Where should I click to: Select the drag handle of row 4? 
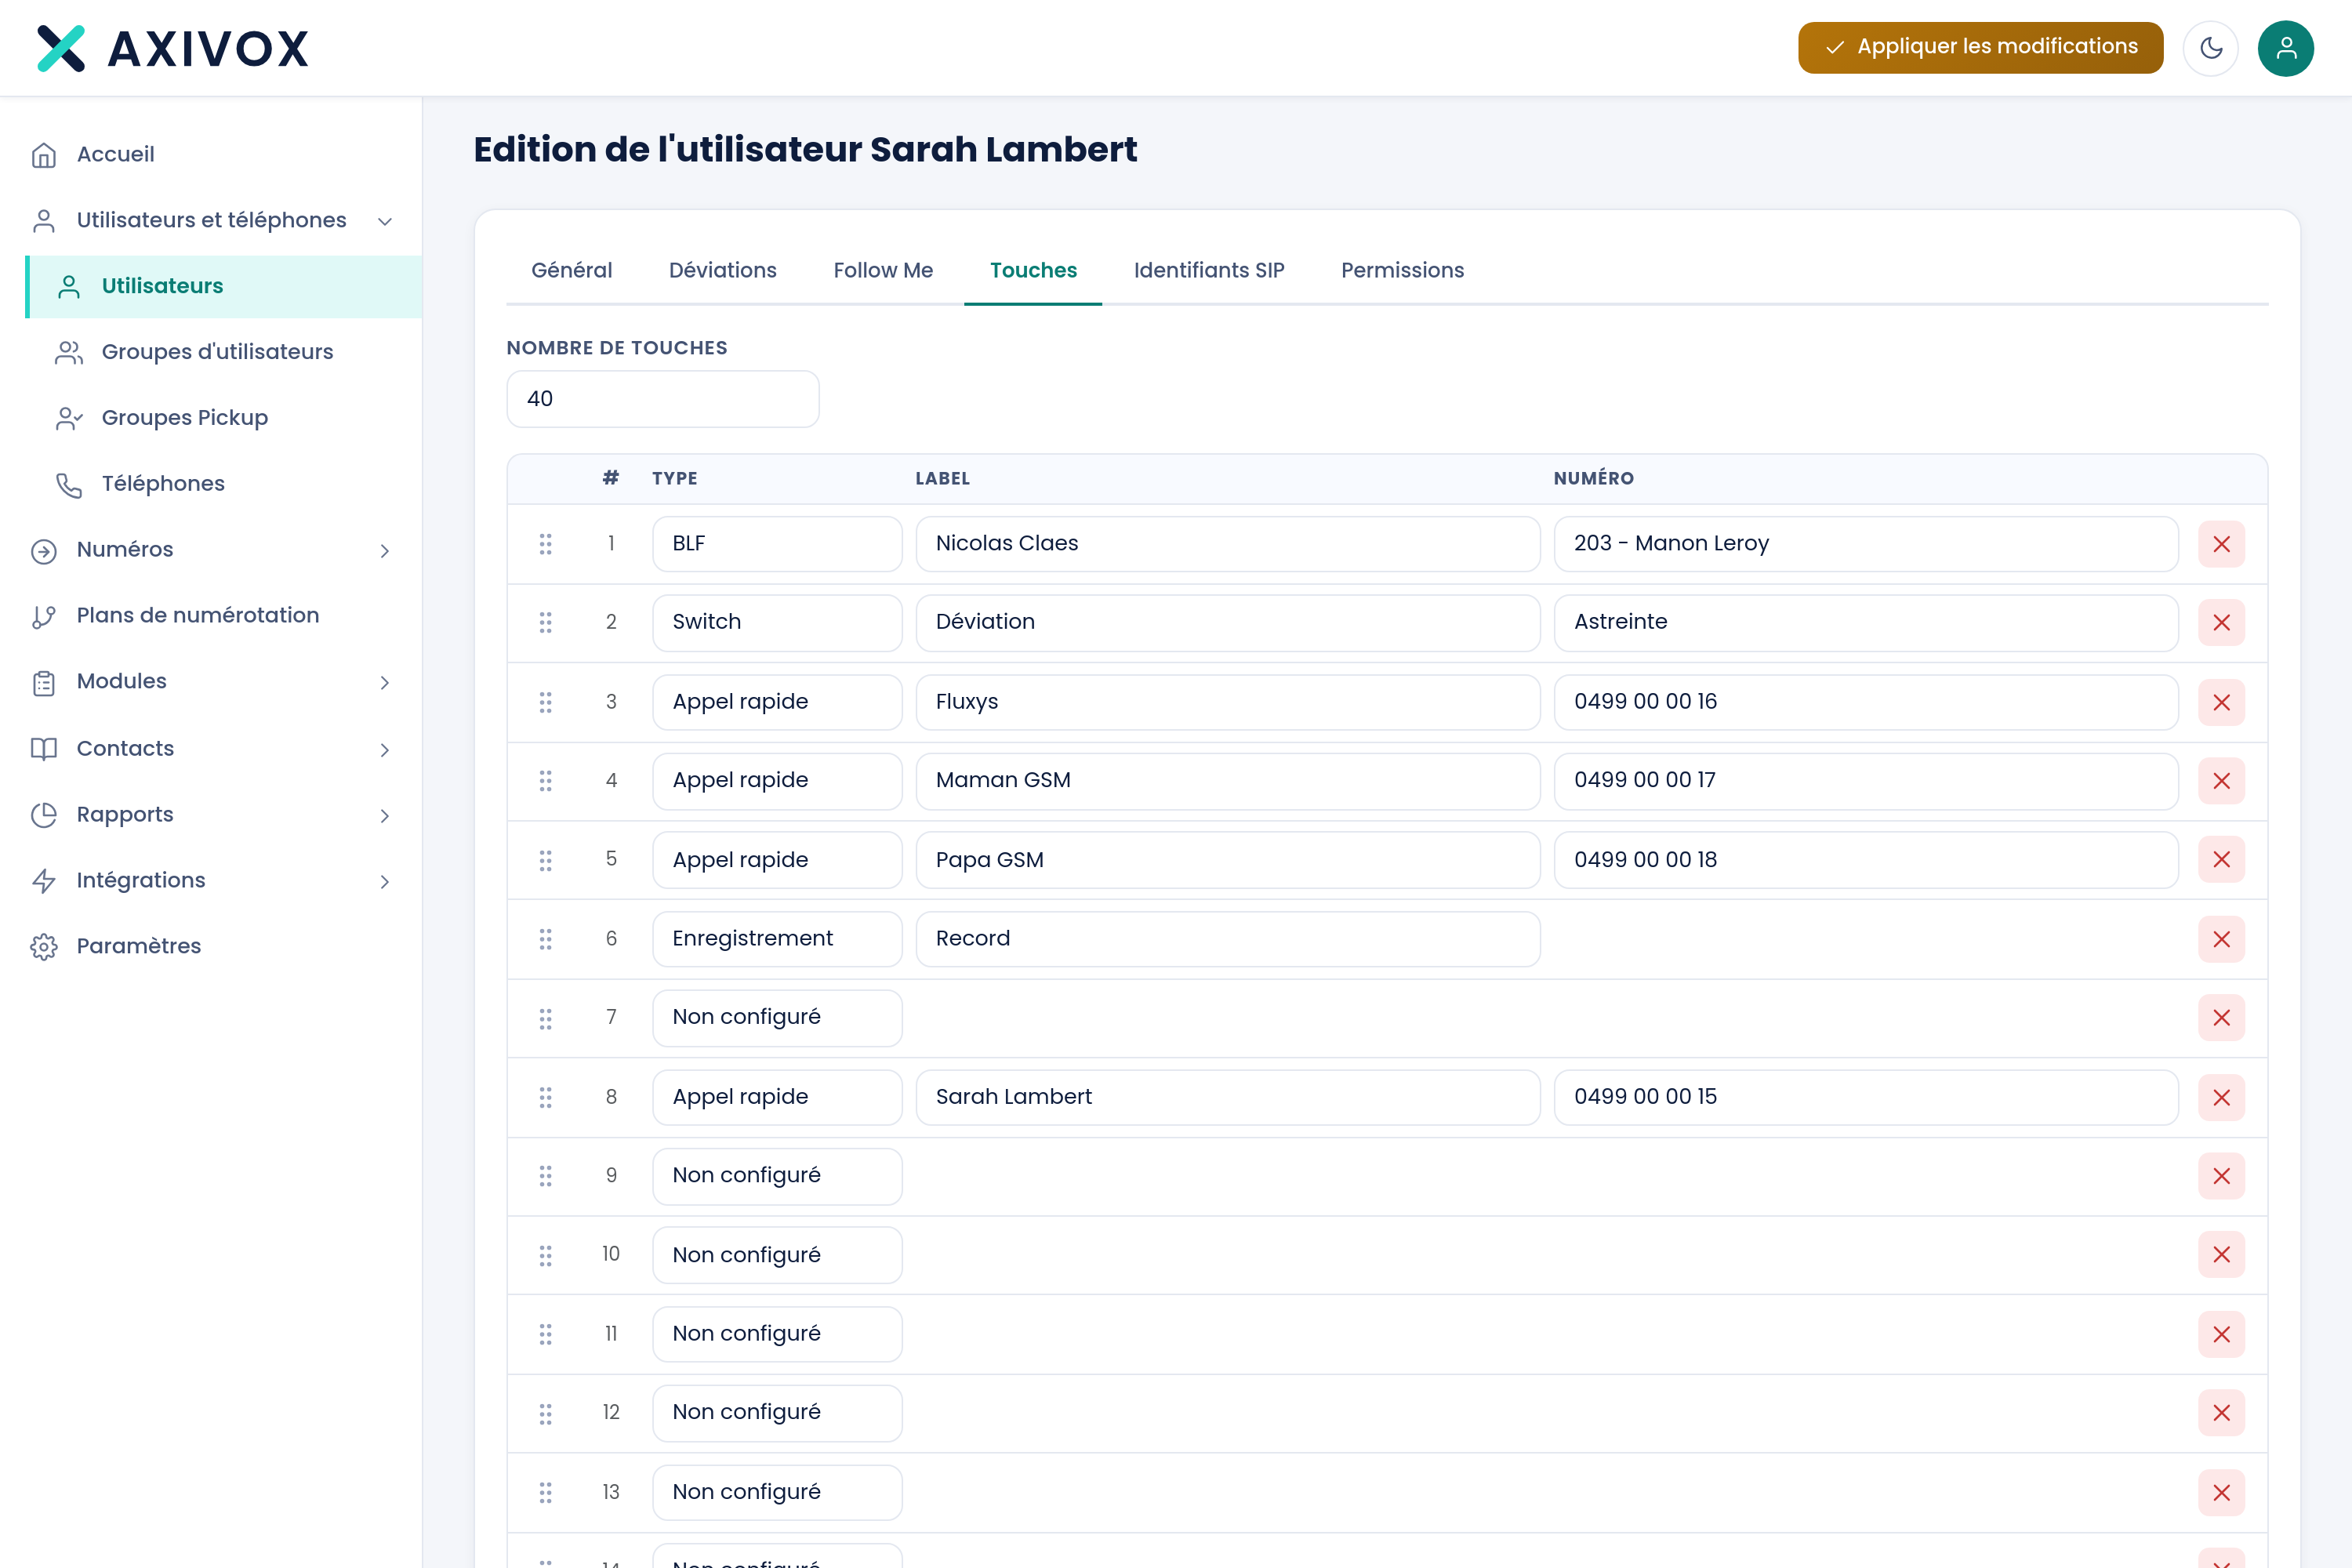(x=545, y=781)
